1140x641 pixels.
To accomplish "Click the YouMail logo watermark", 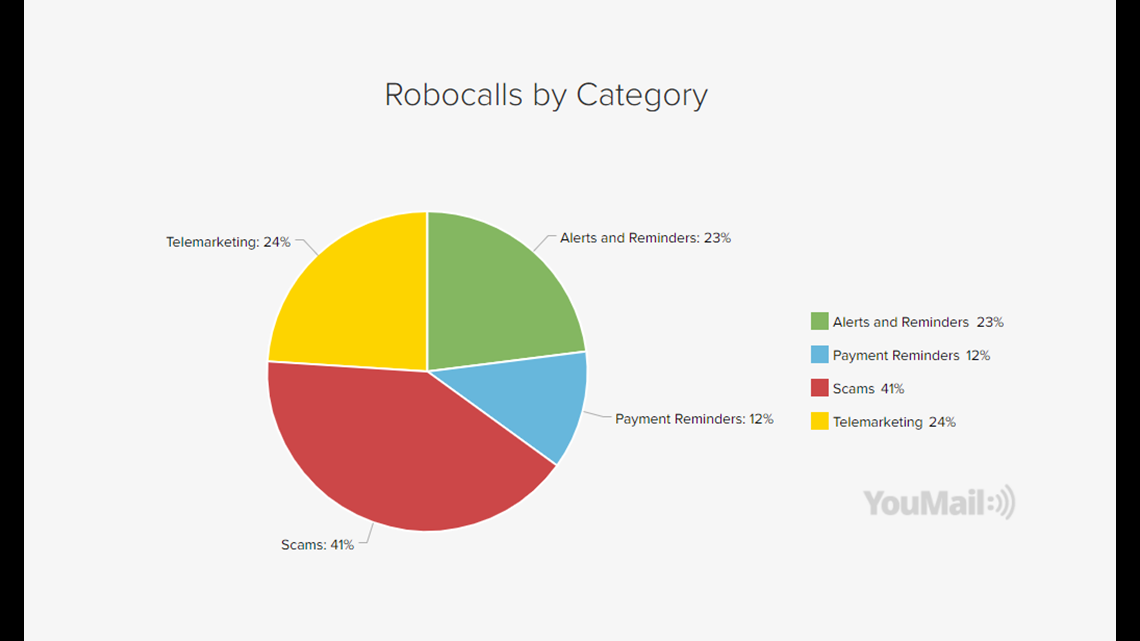I will click(939, 502).
